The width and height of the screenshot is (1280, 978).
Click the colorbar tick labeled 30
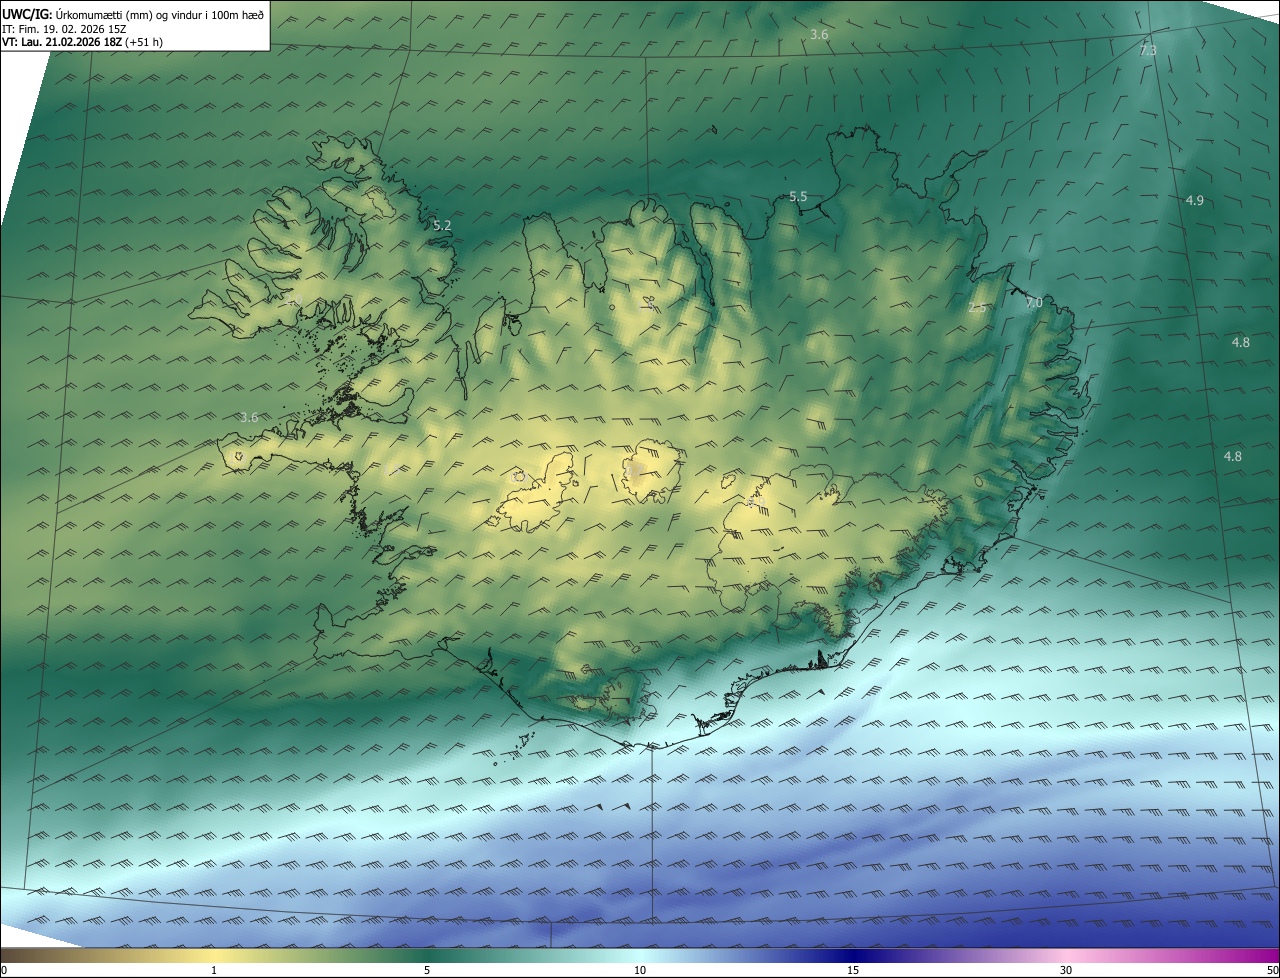(1066, 970)
